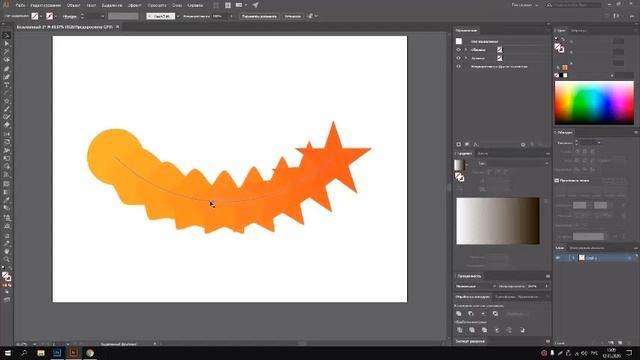Hide the layer via its eye icon
Viewport: 640px width, 360px height.
tap(558, 258)
